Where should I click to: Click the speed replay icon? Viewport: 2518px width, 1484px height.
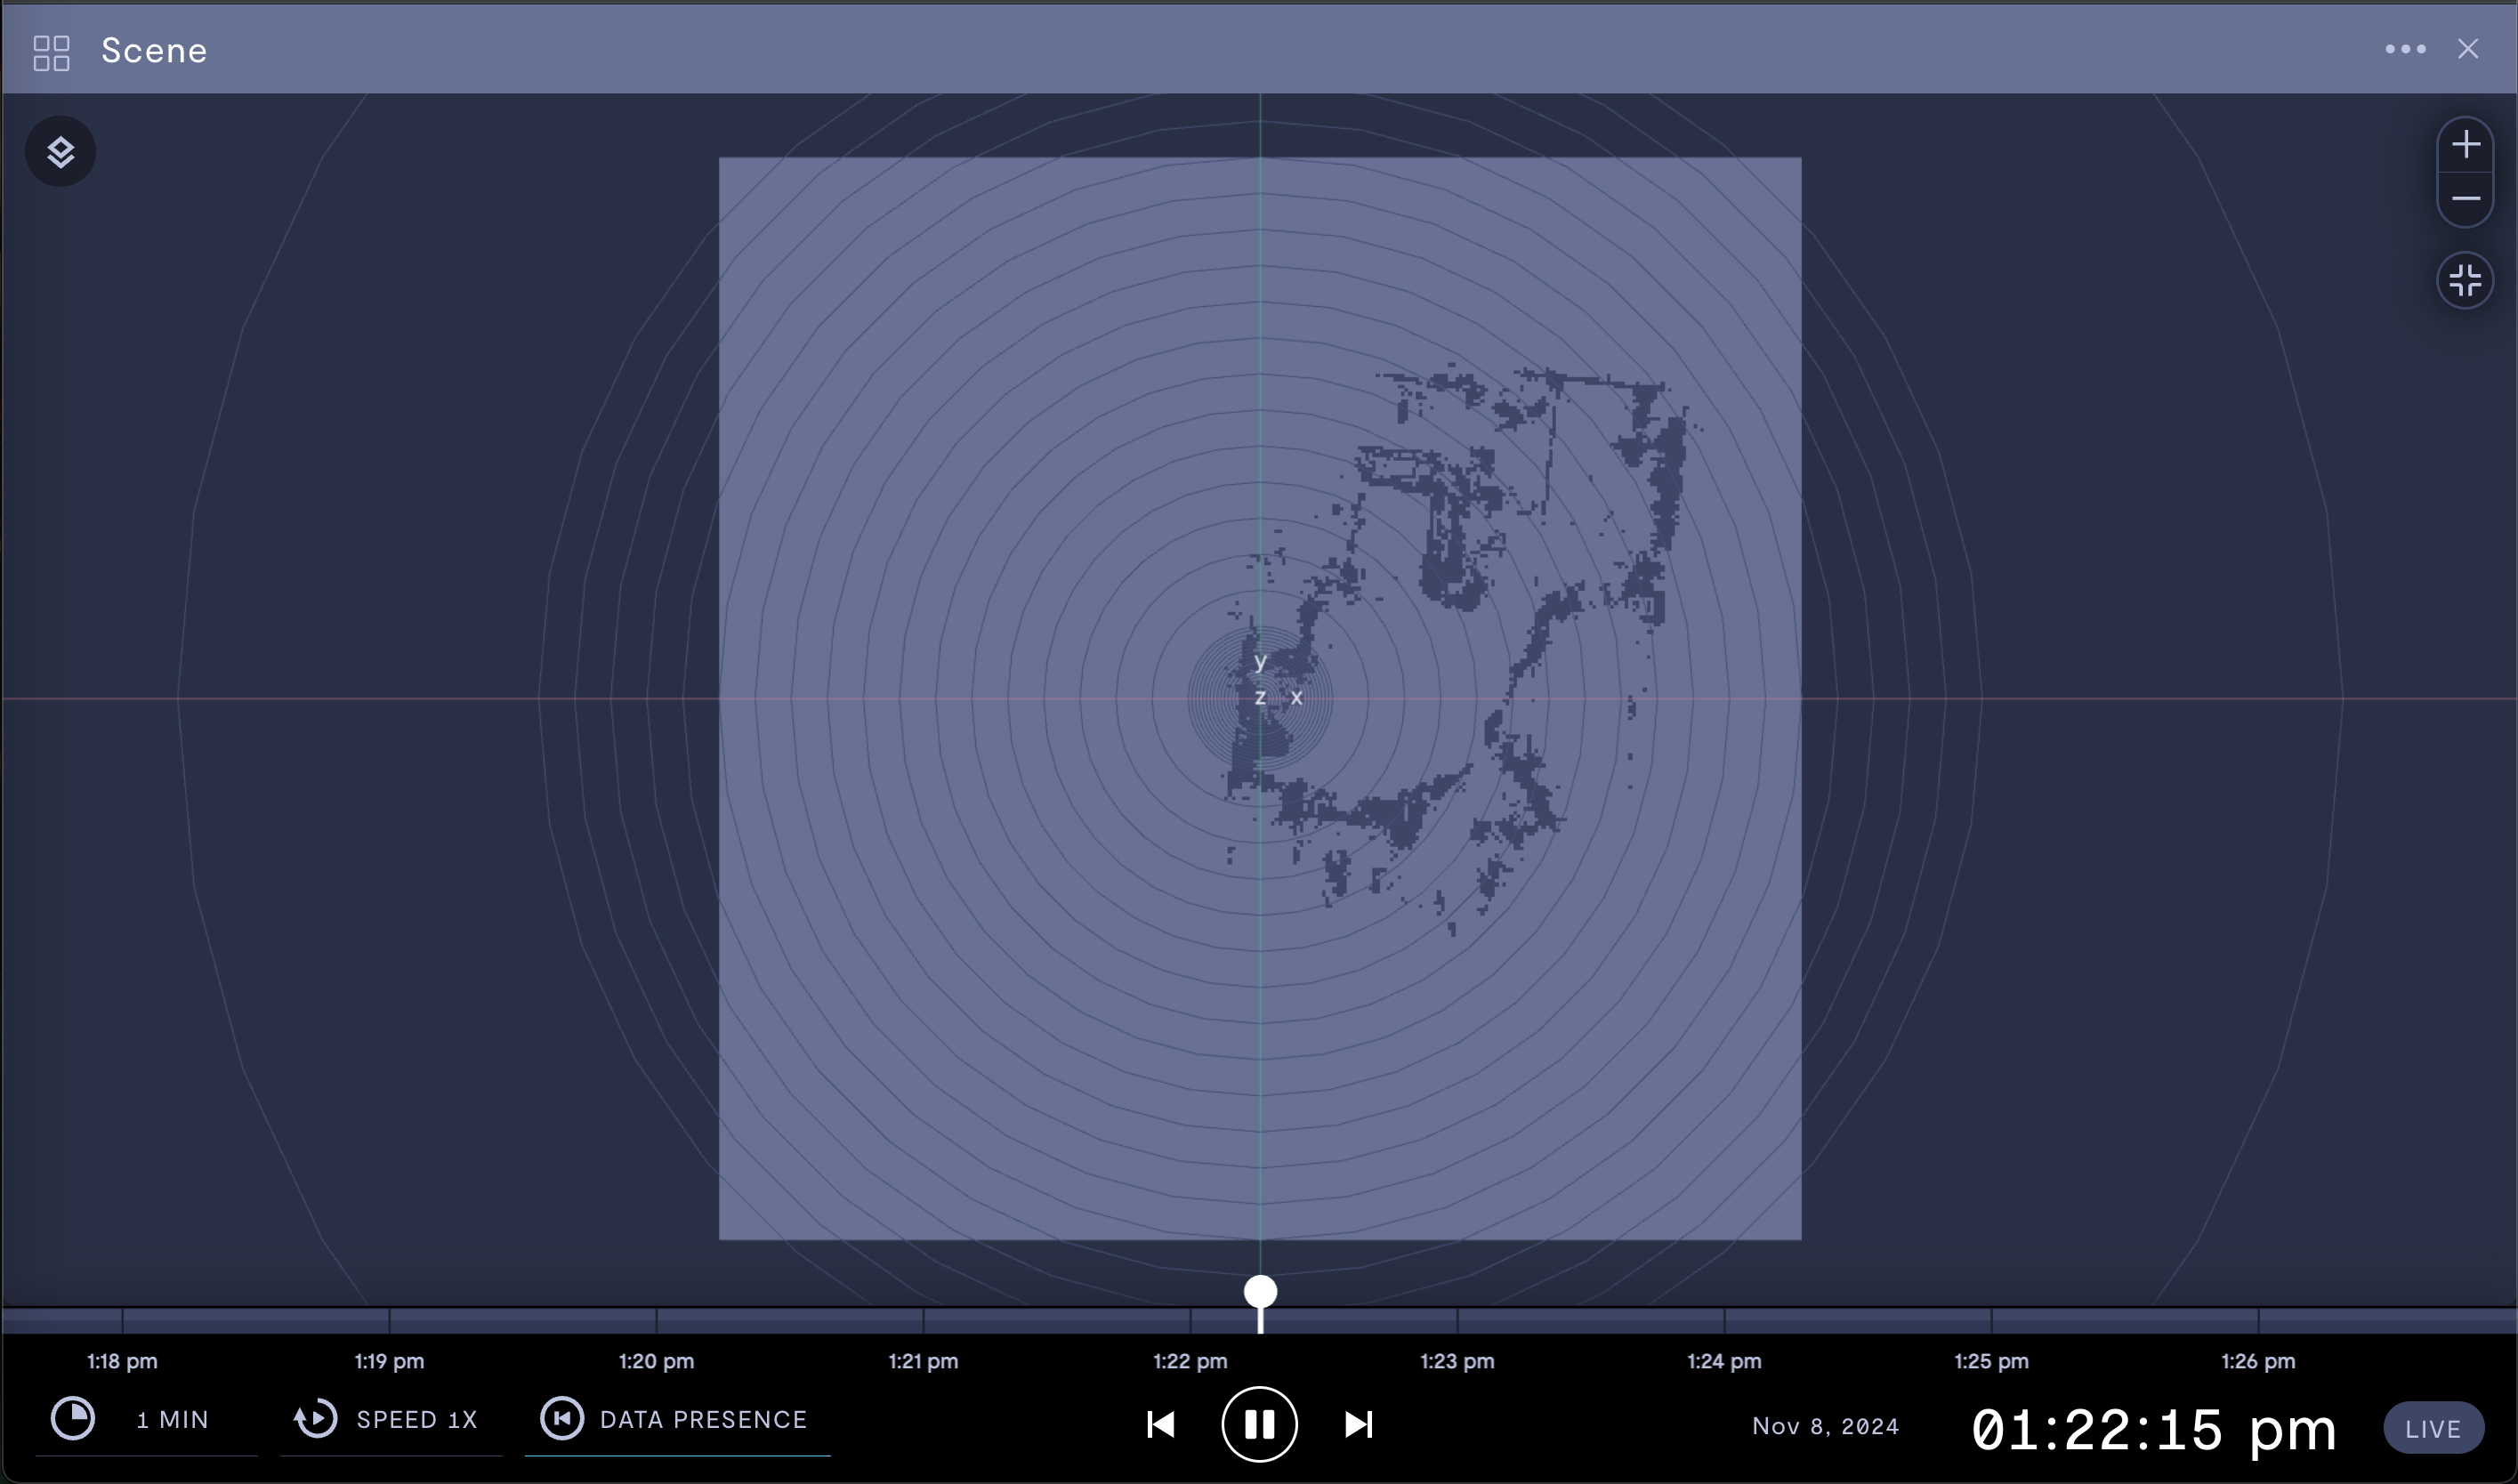point(315,1419)
